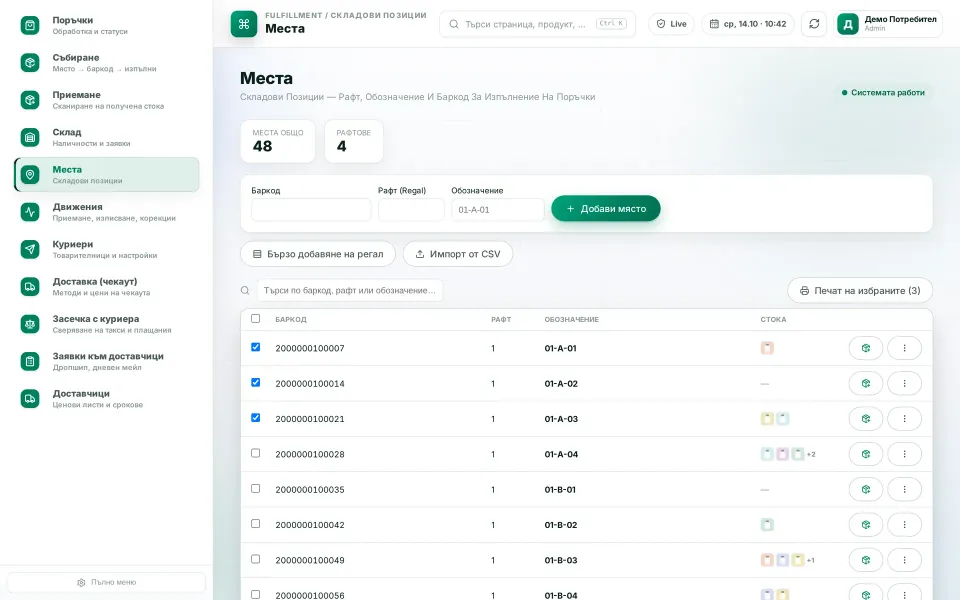Screen dimensions: 960x600
Task: Click the Демо Потребител avatar
Action: click(848, 24)
